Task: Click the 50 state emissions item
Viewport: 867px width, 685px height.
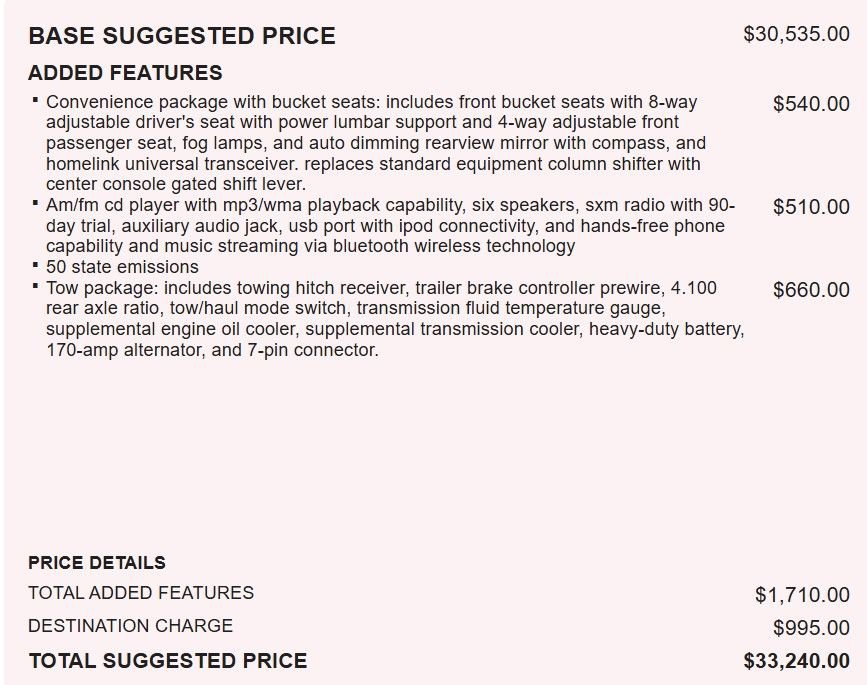Action: tap(122, 267)
